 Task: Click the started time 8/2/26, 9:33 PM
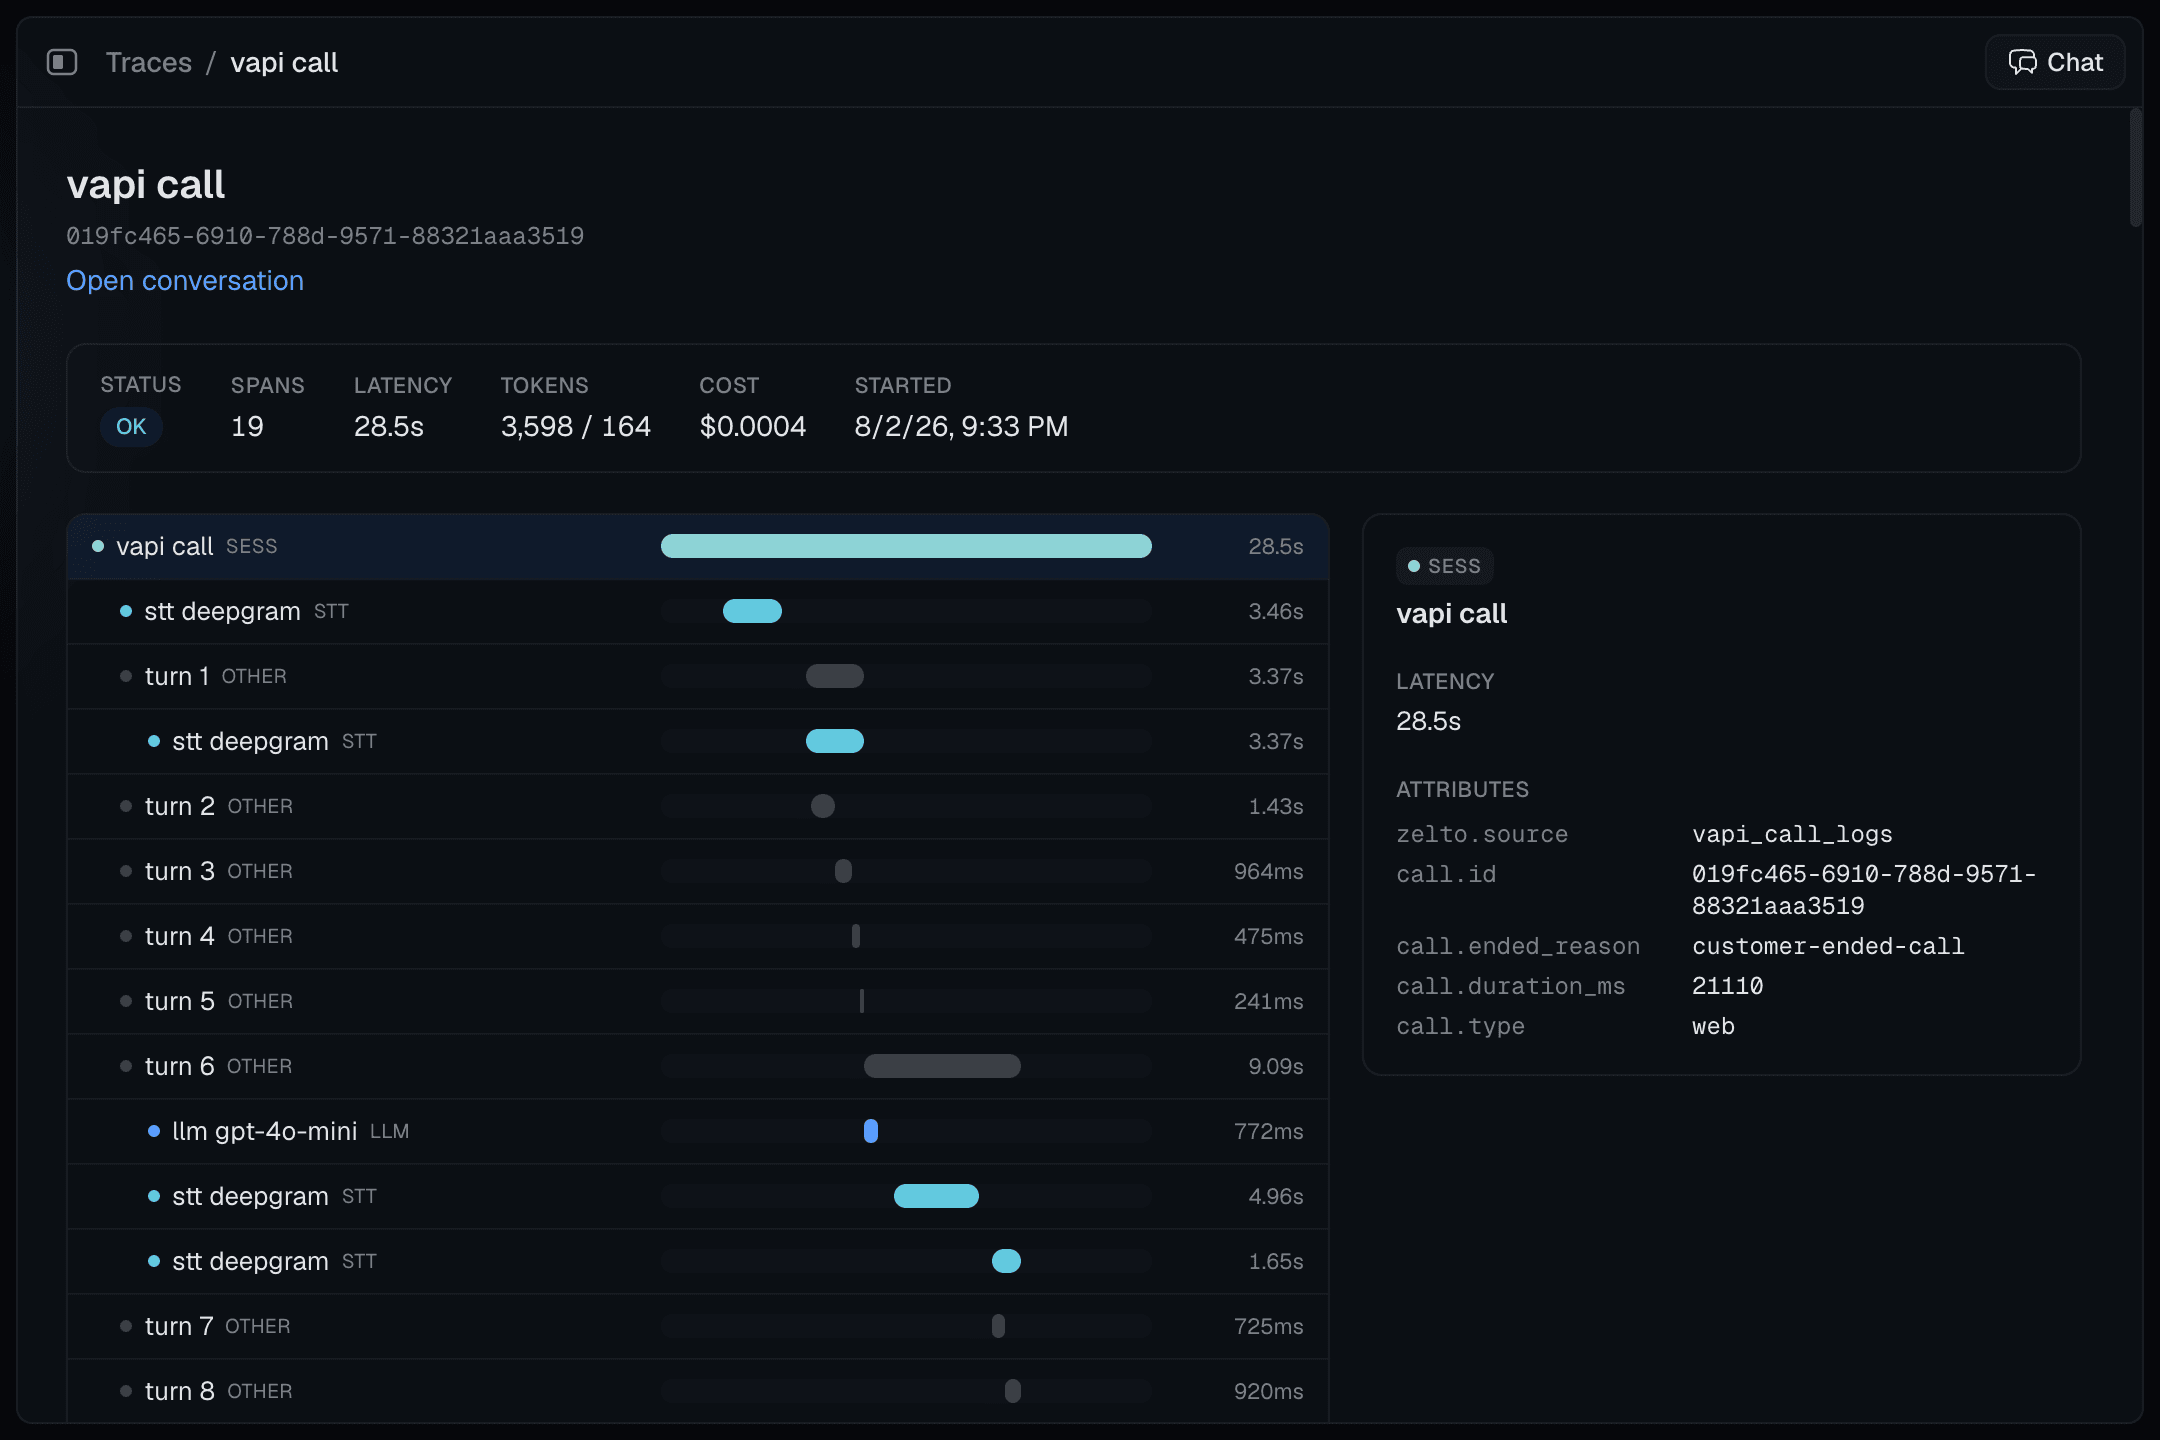(x=961, y=427)
